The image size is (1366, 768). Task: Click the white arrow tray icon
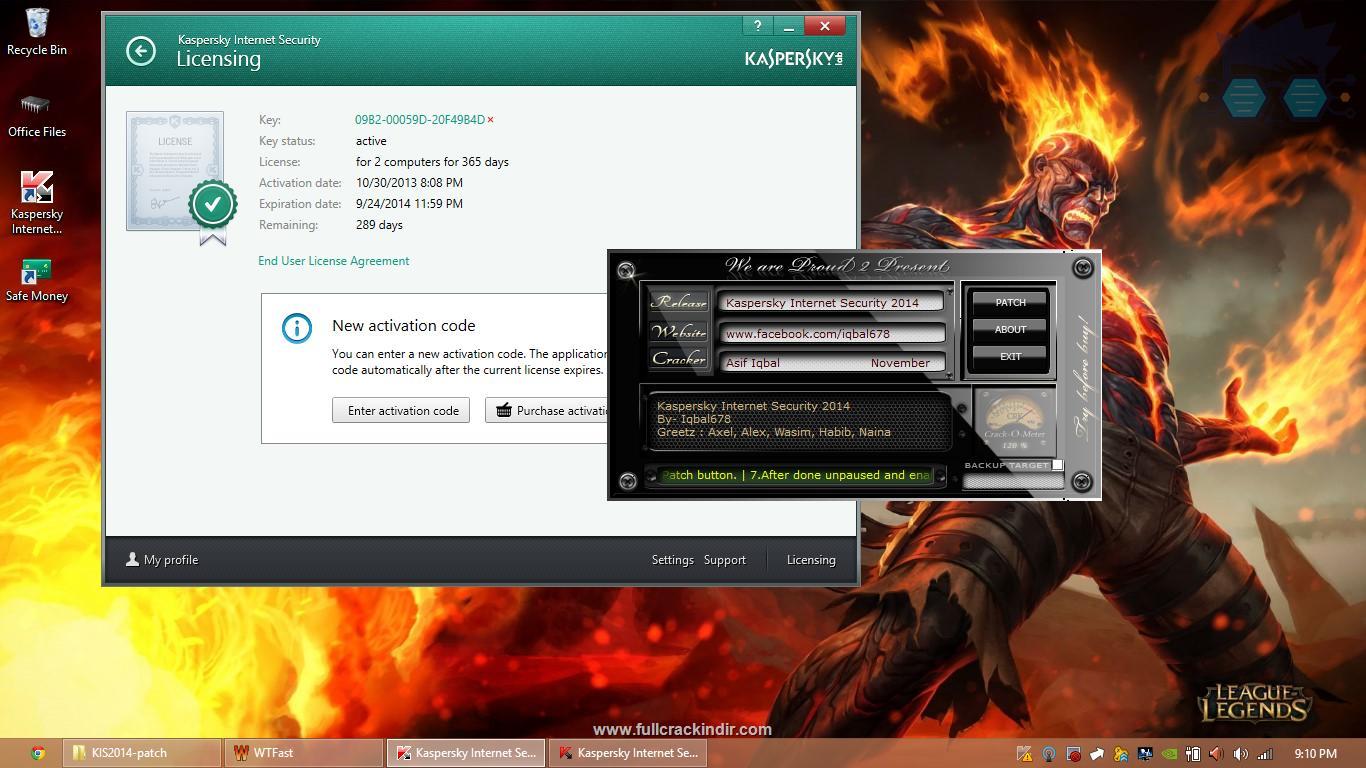(1097, 754)
